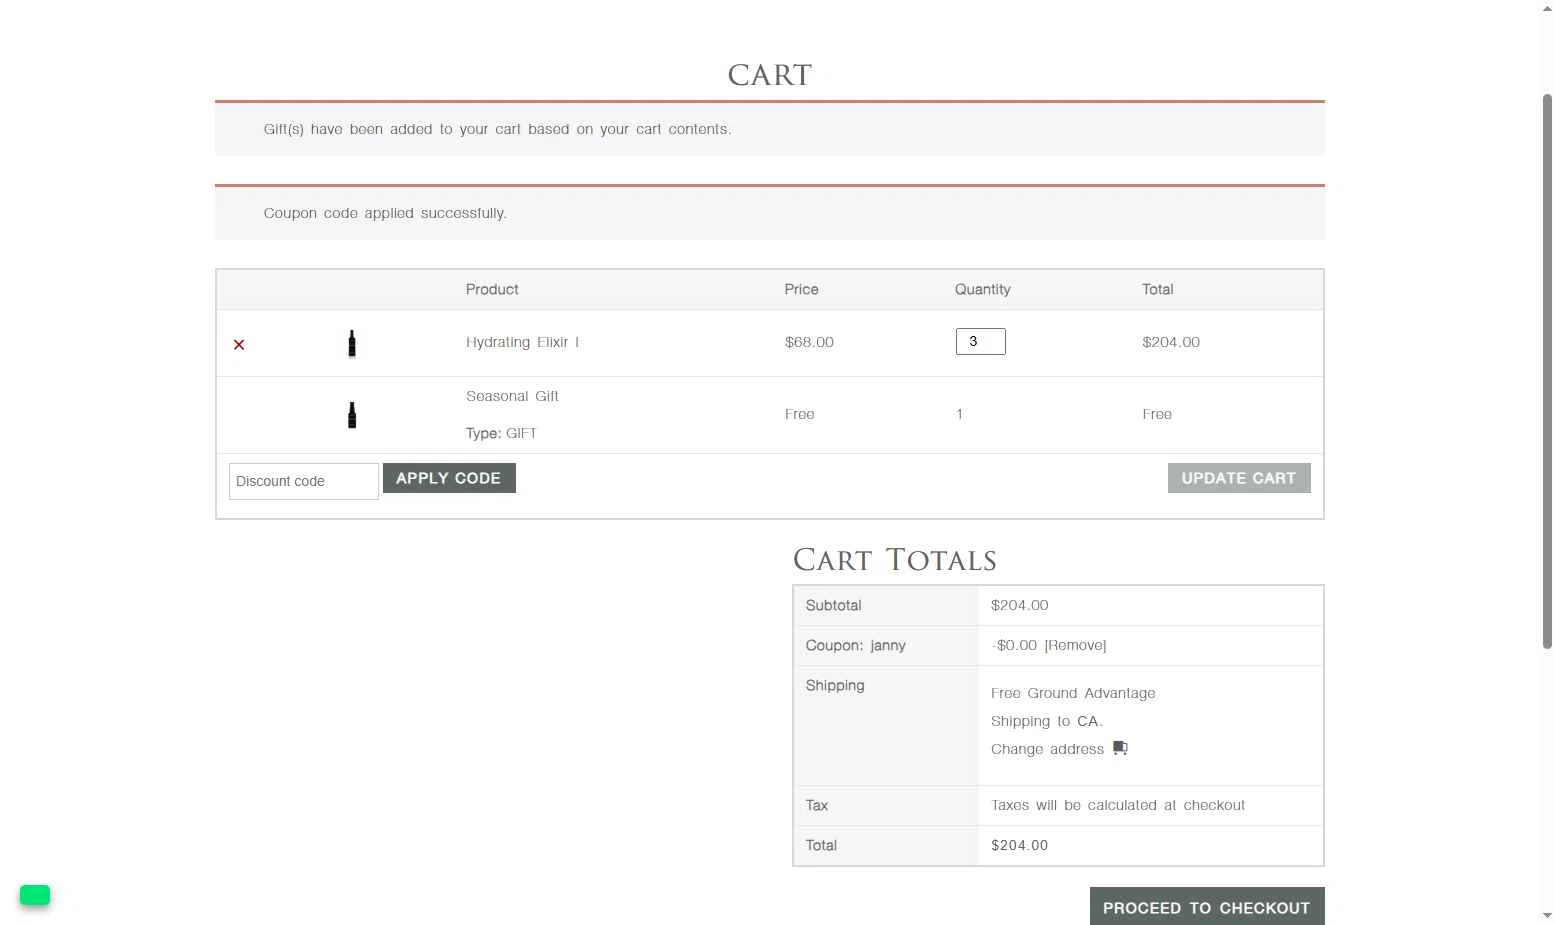Remove Hydrating Elixir I with red X

(x=239, y=344)
